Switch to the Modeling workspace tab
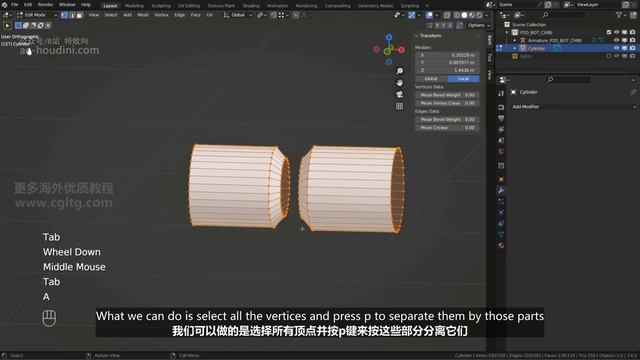The image size is (640, 360). click(x=134, y=6)
